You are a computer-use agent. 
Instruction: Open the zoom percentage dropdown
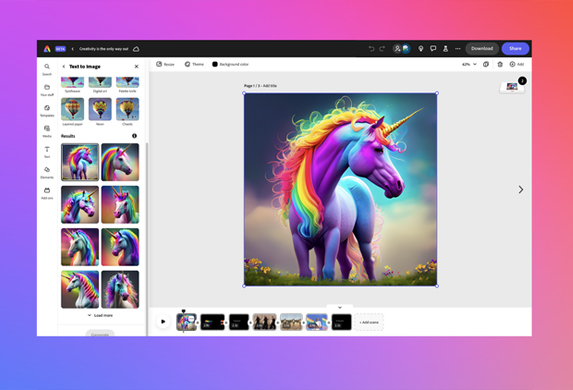tap(469, 64)
